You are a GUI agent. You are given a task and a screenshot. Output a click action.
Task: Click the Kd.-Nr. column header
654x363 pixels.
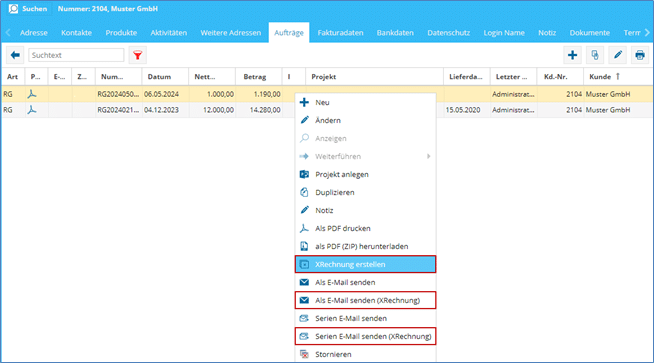click(560, 77)
